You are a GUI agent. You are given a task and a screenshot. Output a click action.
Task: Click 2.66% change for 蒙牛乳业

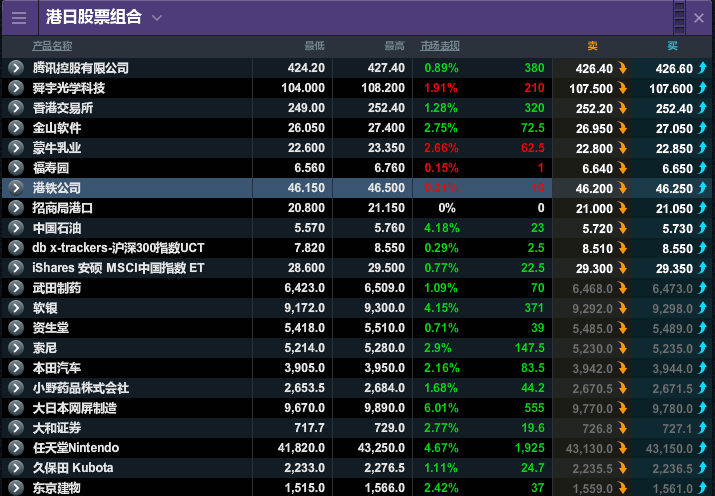pos(441,148)
